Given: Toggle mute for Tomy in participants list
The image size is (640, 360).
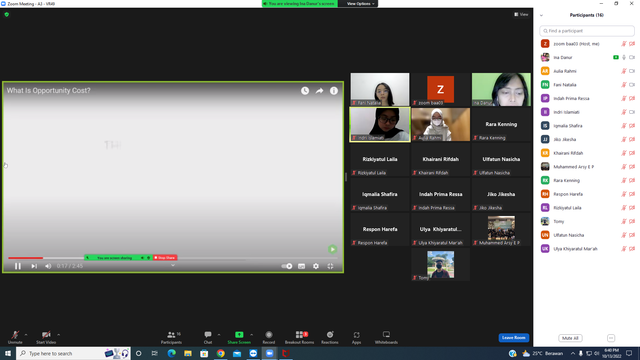Looking at the screenshot, I should click(624, 221).
